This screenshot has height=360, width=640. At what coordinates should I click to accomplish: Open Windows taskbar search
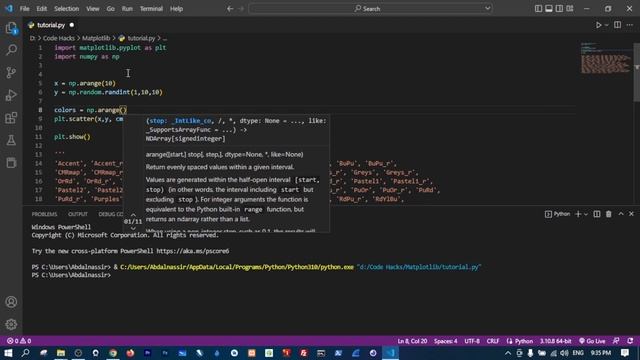pos(25,353)
